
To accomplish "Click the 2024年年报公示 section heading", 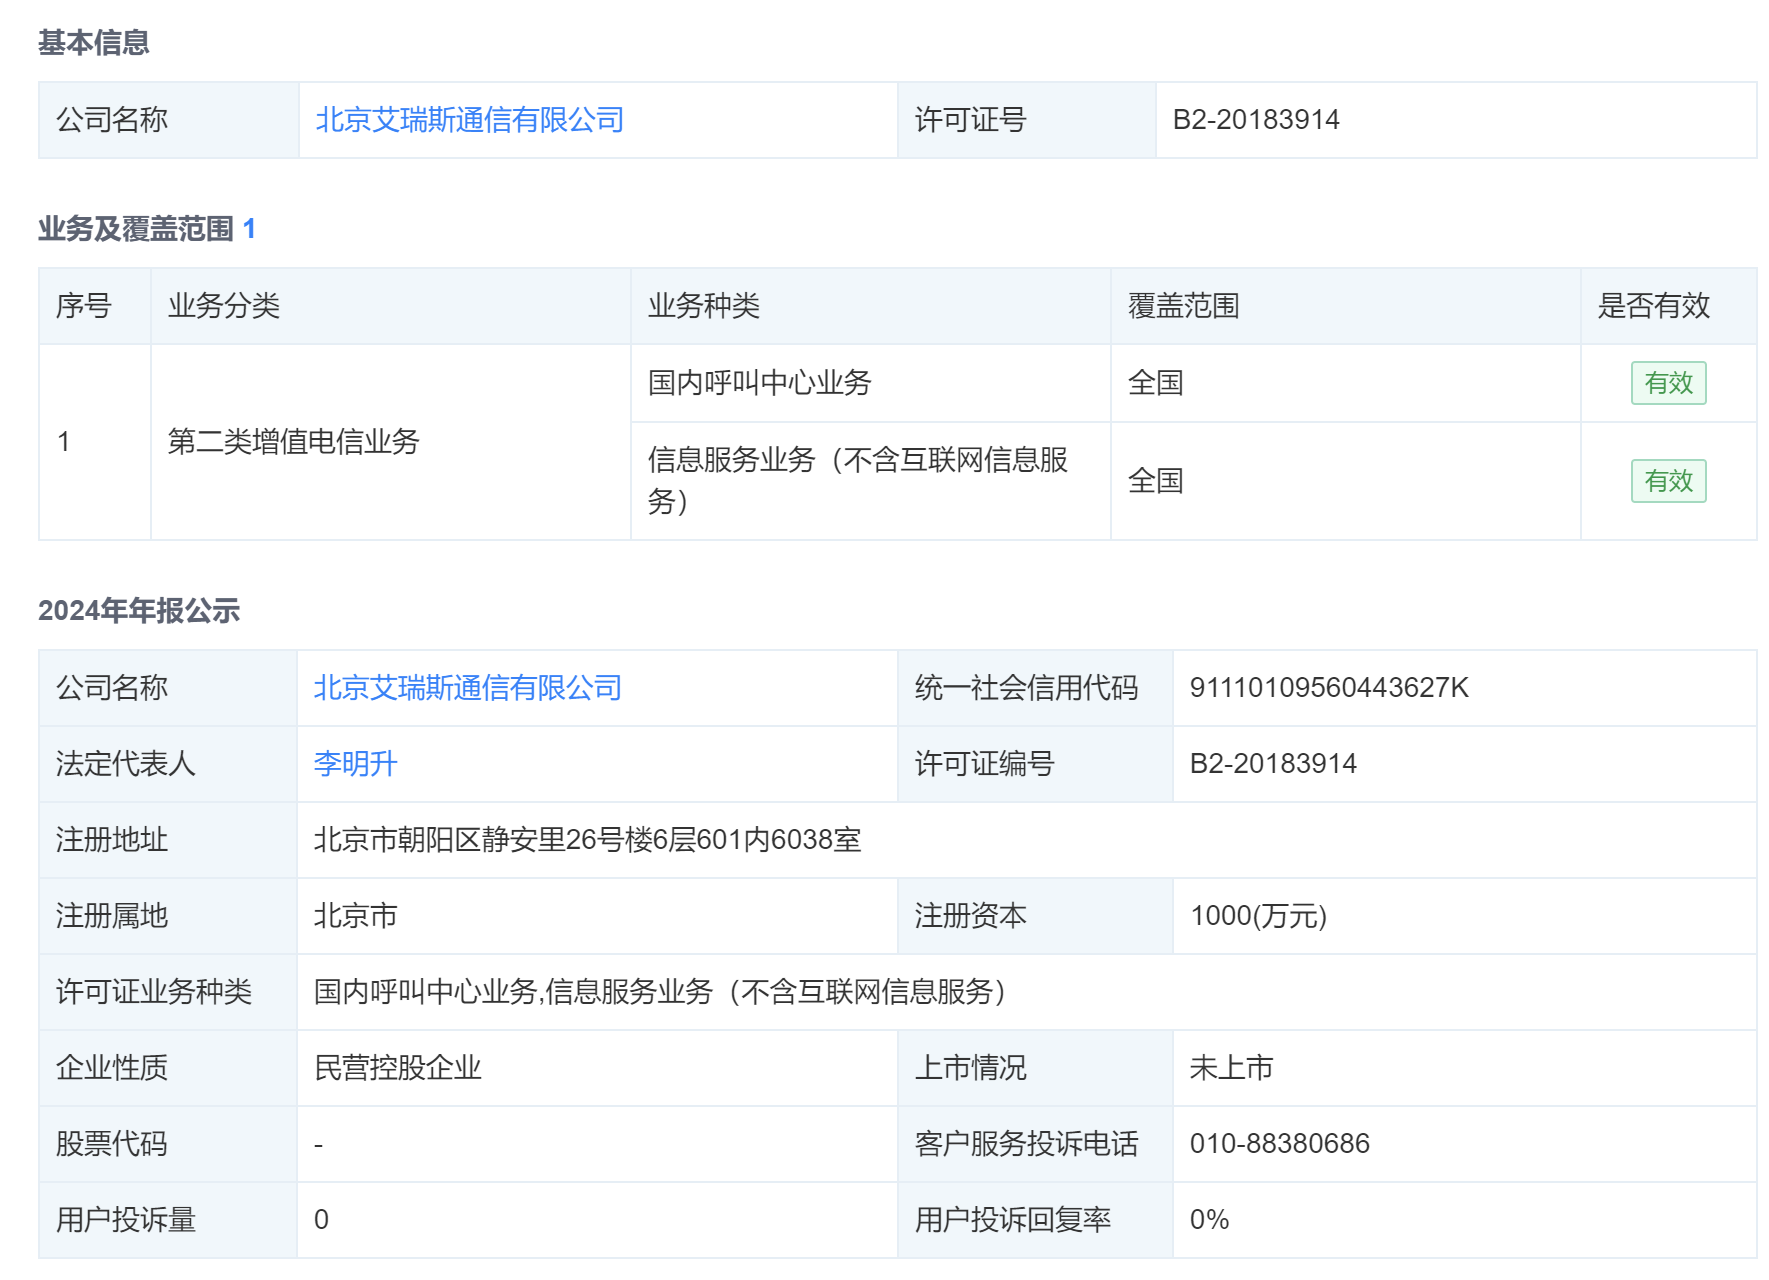I will click(x=139, y=611).
